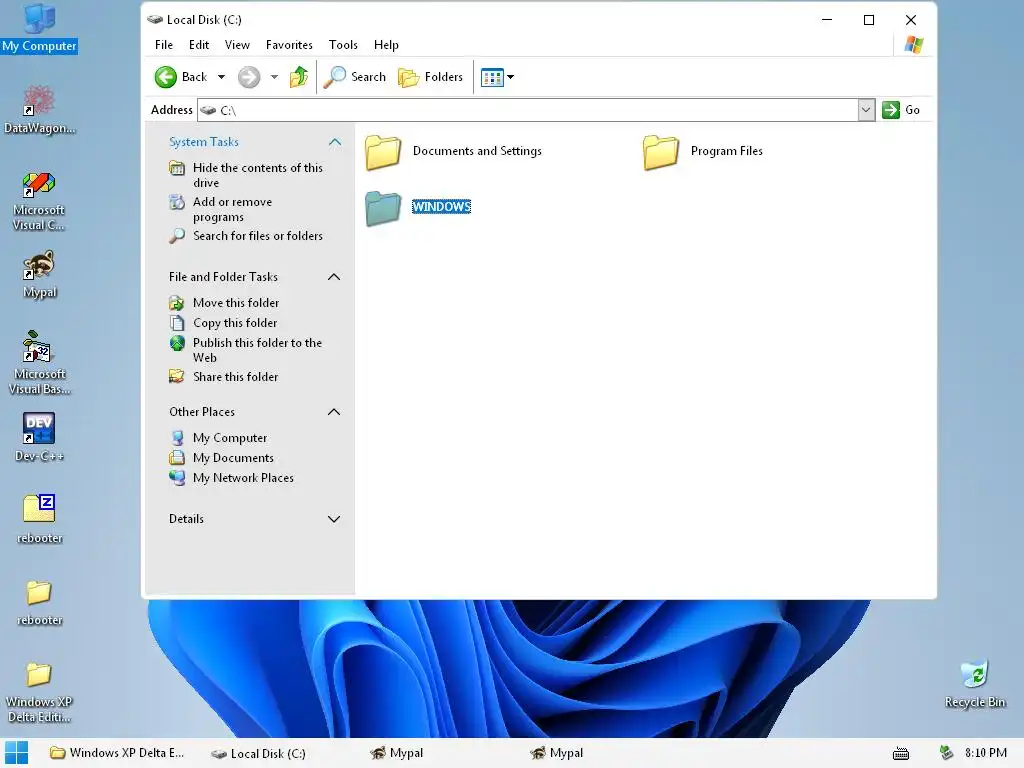Screen dimensions: 1024x768
Task: Open the Help menu
Action: pos(386,45)
